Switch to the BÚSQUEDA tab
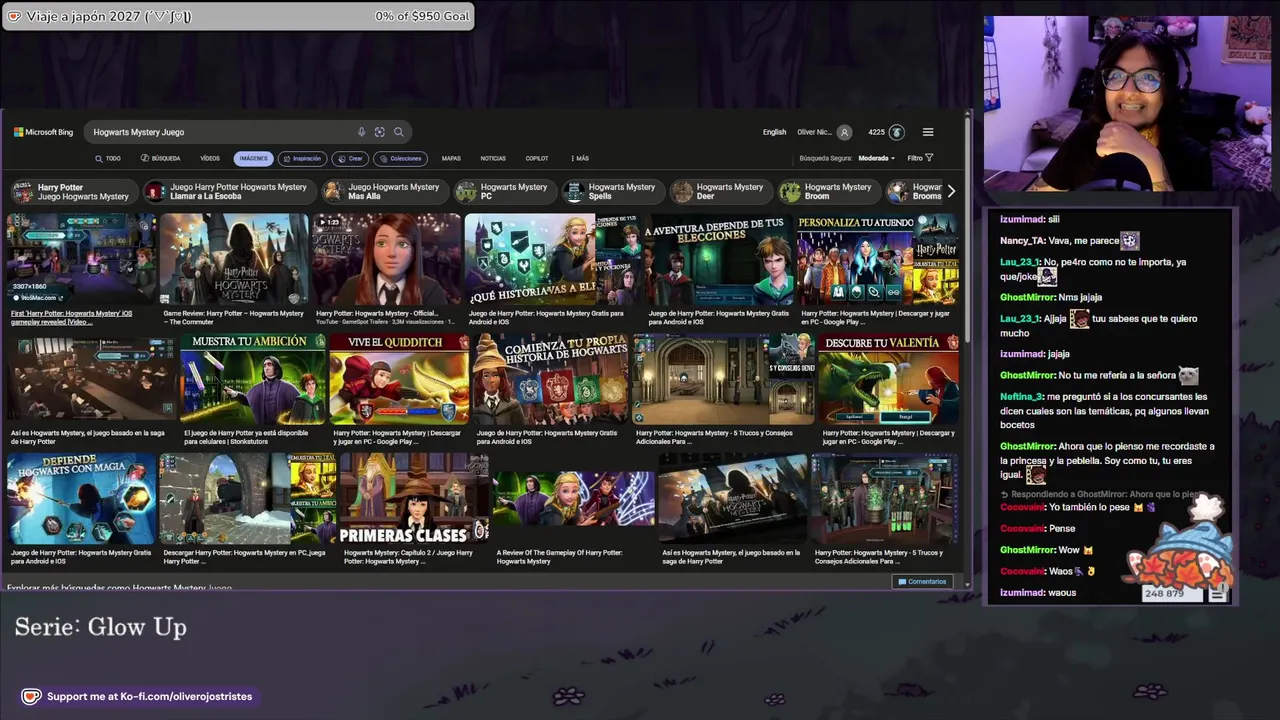This screenshot has width=1280, height=720. click(x=161, y=158)
